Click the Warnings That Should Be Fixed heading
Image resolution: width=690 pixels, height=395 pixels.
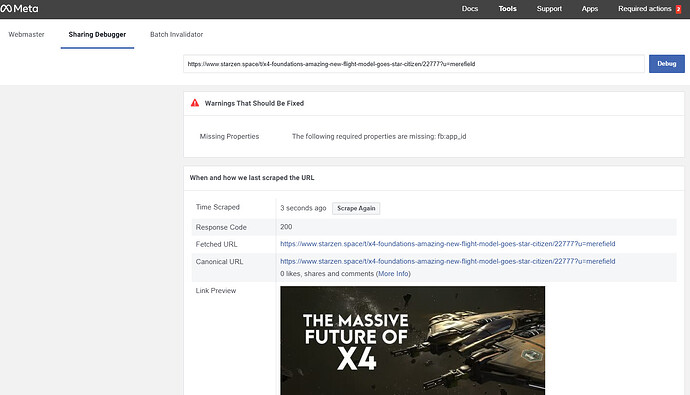pyautogui.click(x=254, y=103)
